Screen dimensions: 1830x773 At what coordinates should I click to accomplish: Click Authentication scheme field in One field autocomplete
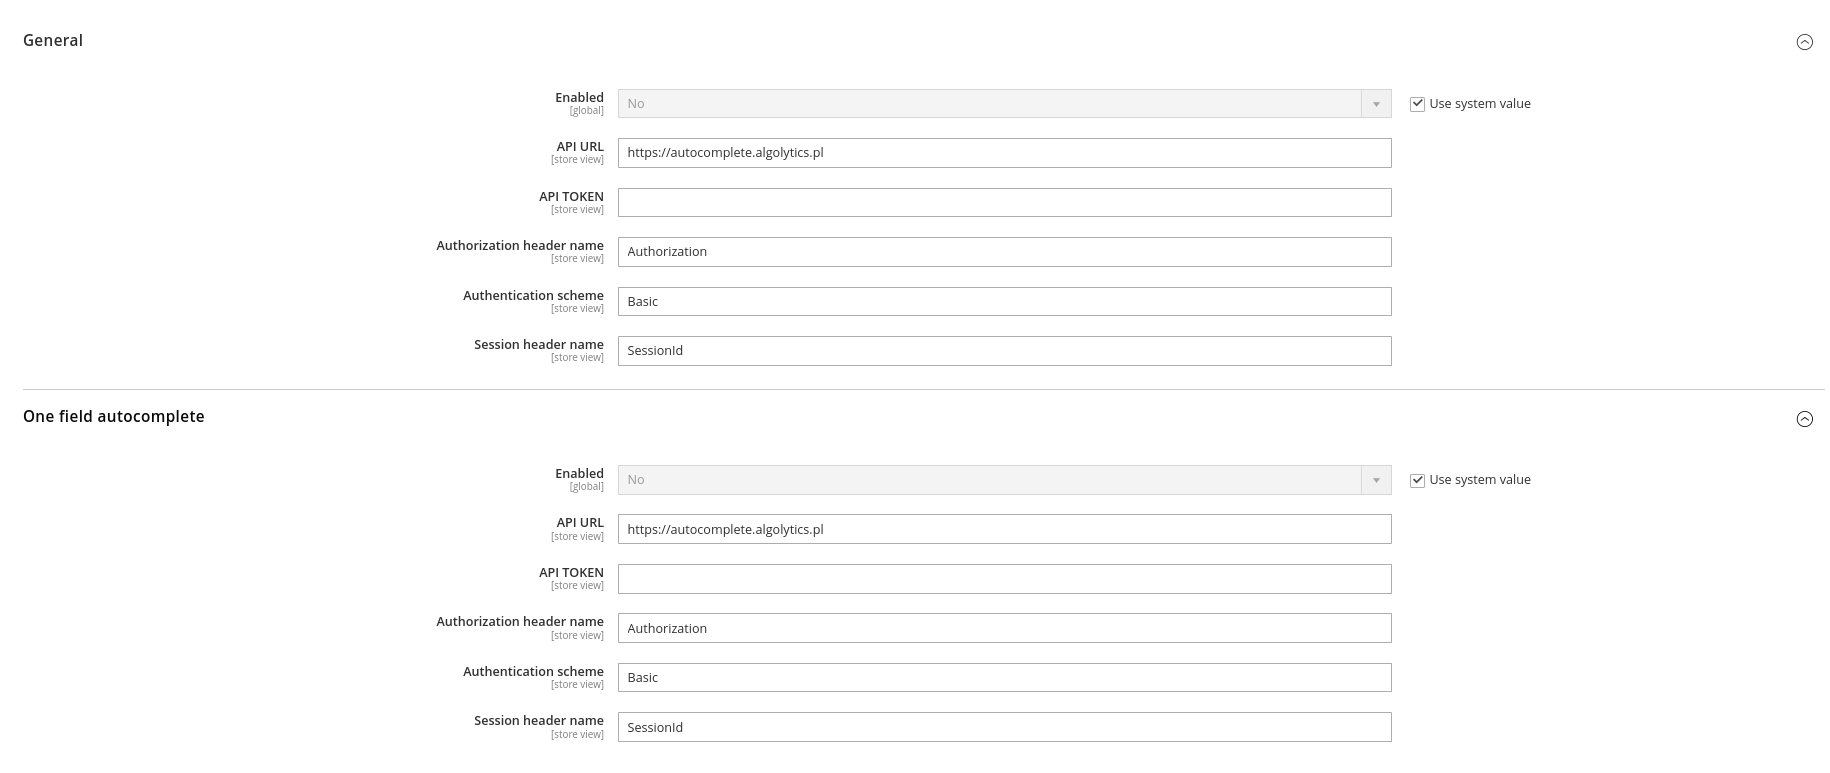tap(1004, 678)
